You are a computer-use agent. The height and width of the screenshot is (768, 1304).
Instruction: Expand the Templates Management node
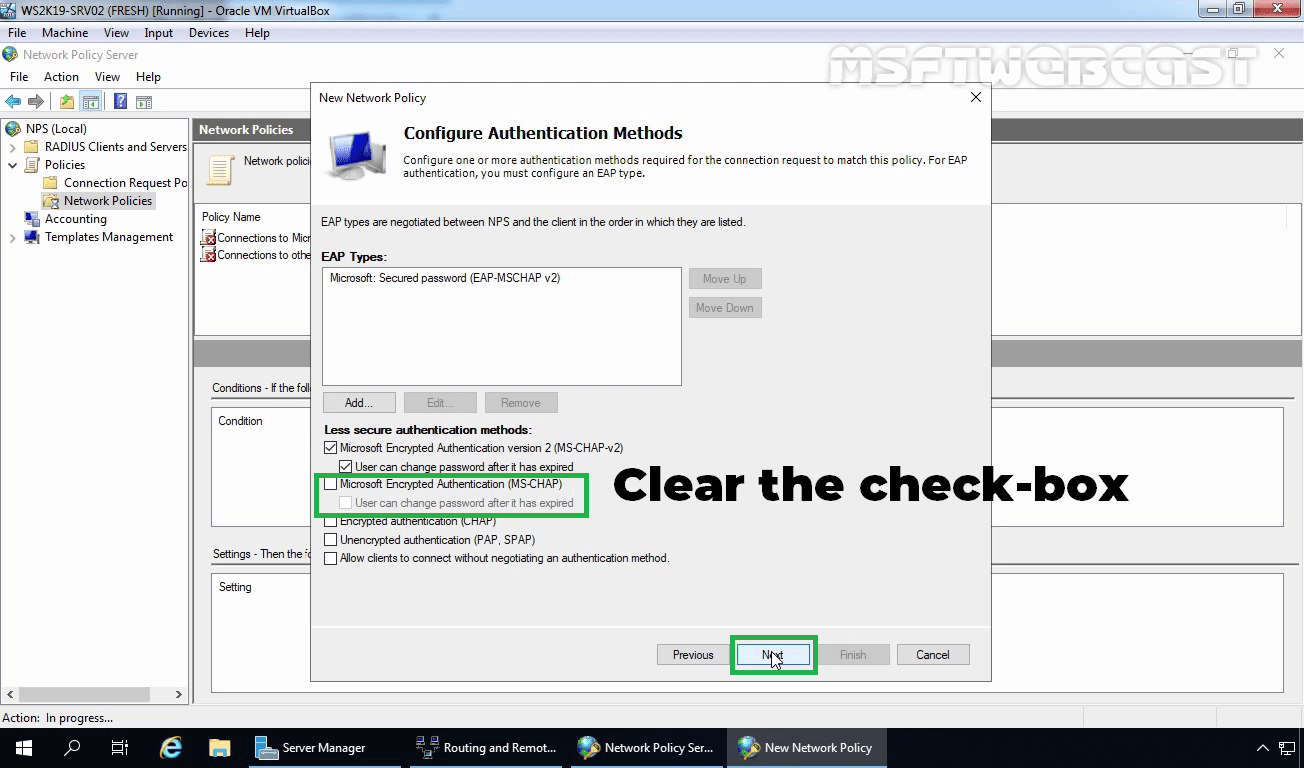12,237
